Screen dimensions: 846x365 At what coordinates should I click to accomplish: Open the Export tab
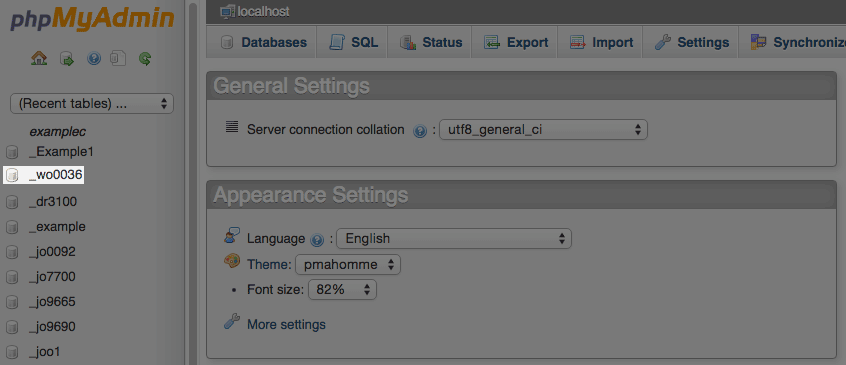tap(516, 43)
